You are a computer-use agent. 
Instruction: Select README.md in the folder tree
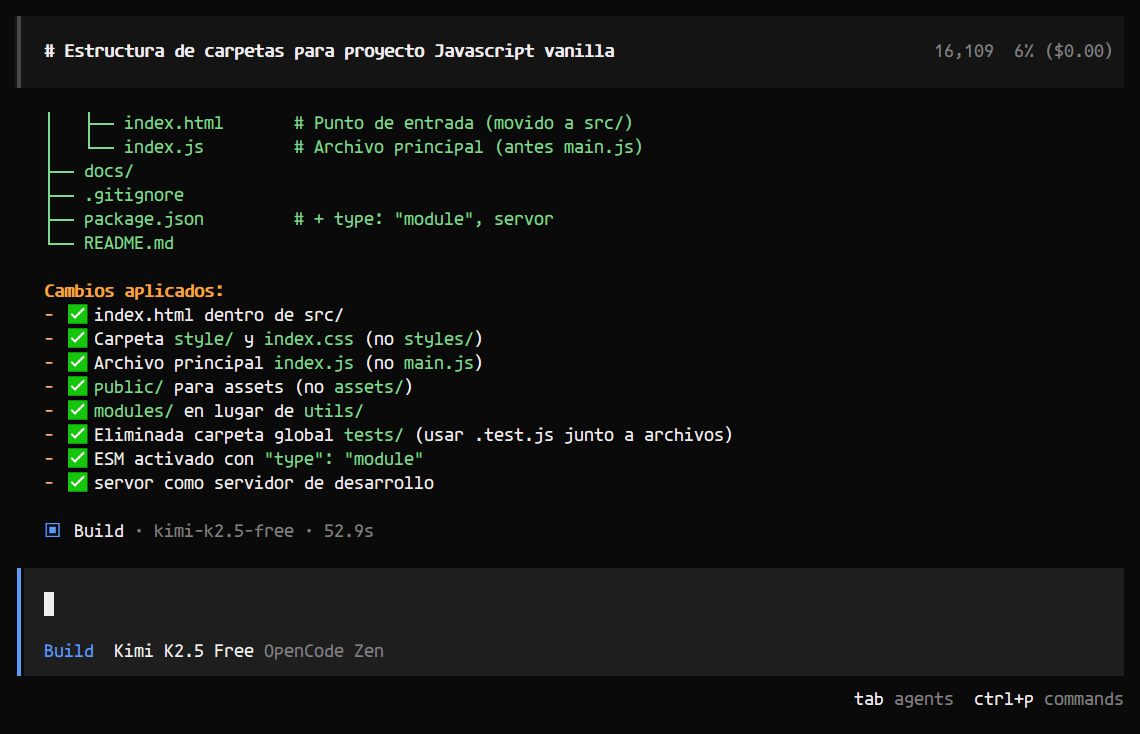pos(128,243)
